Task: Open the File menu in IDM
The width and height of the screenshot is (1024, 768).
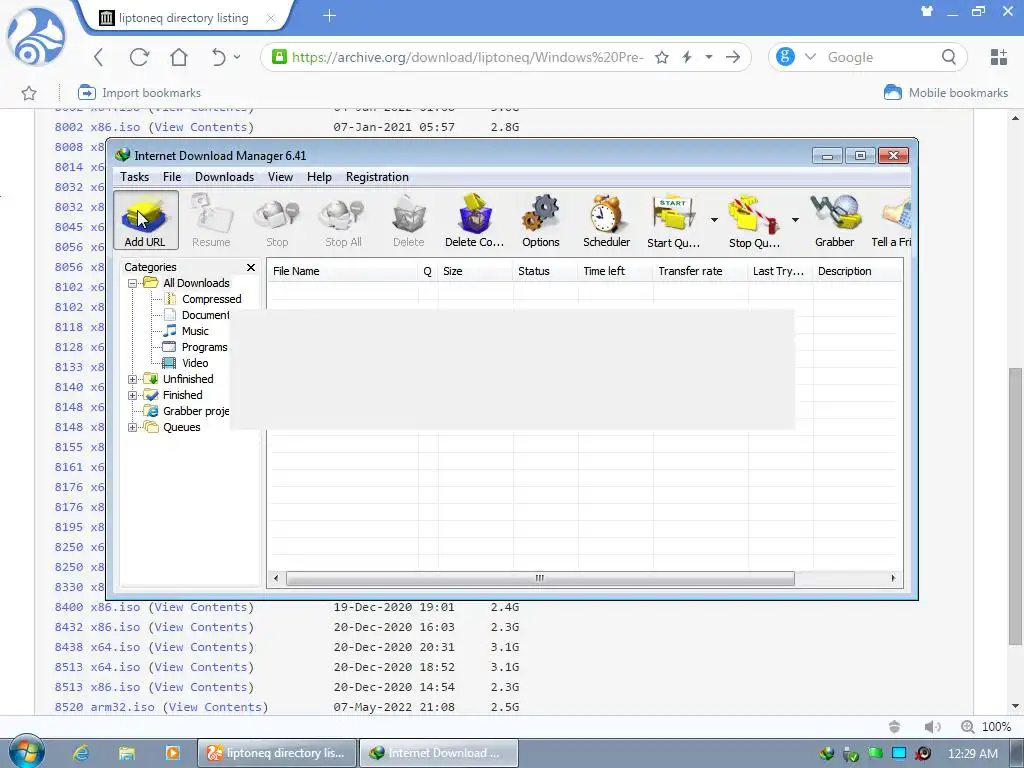Action: pyautogui.click(x=172, y=177)
